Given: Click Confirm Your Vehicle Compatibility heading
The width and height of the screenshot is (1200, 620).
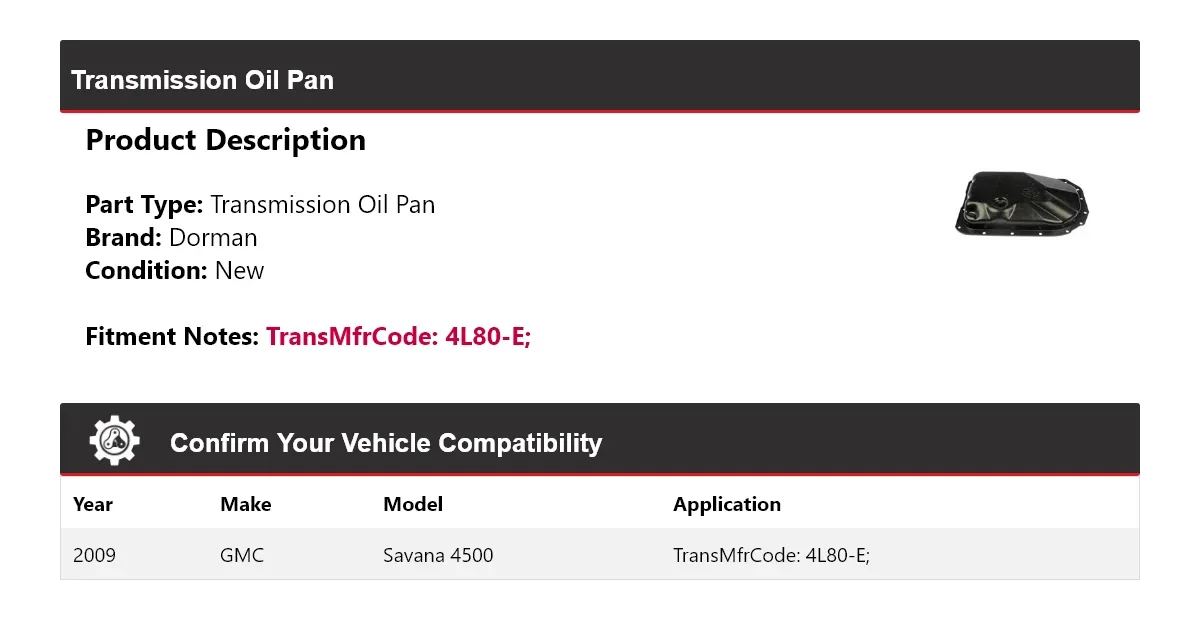Looking at the screenshot, I should coord(386,443).
